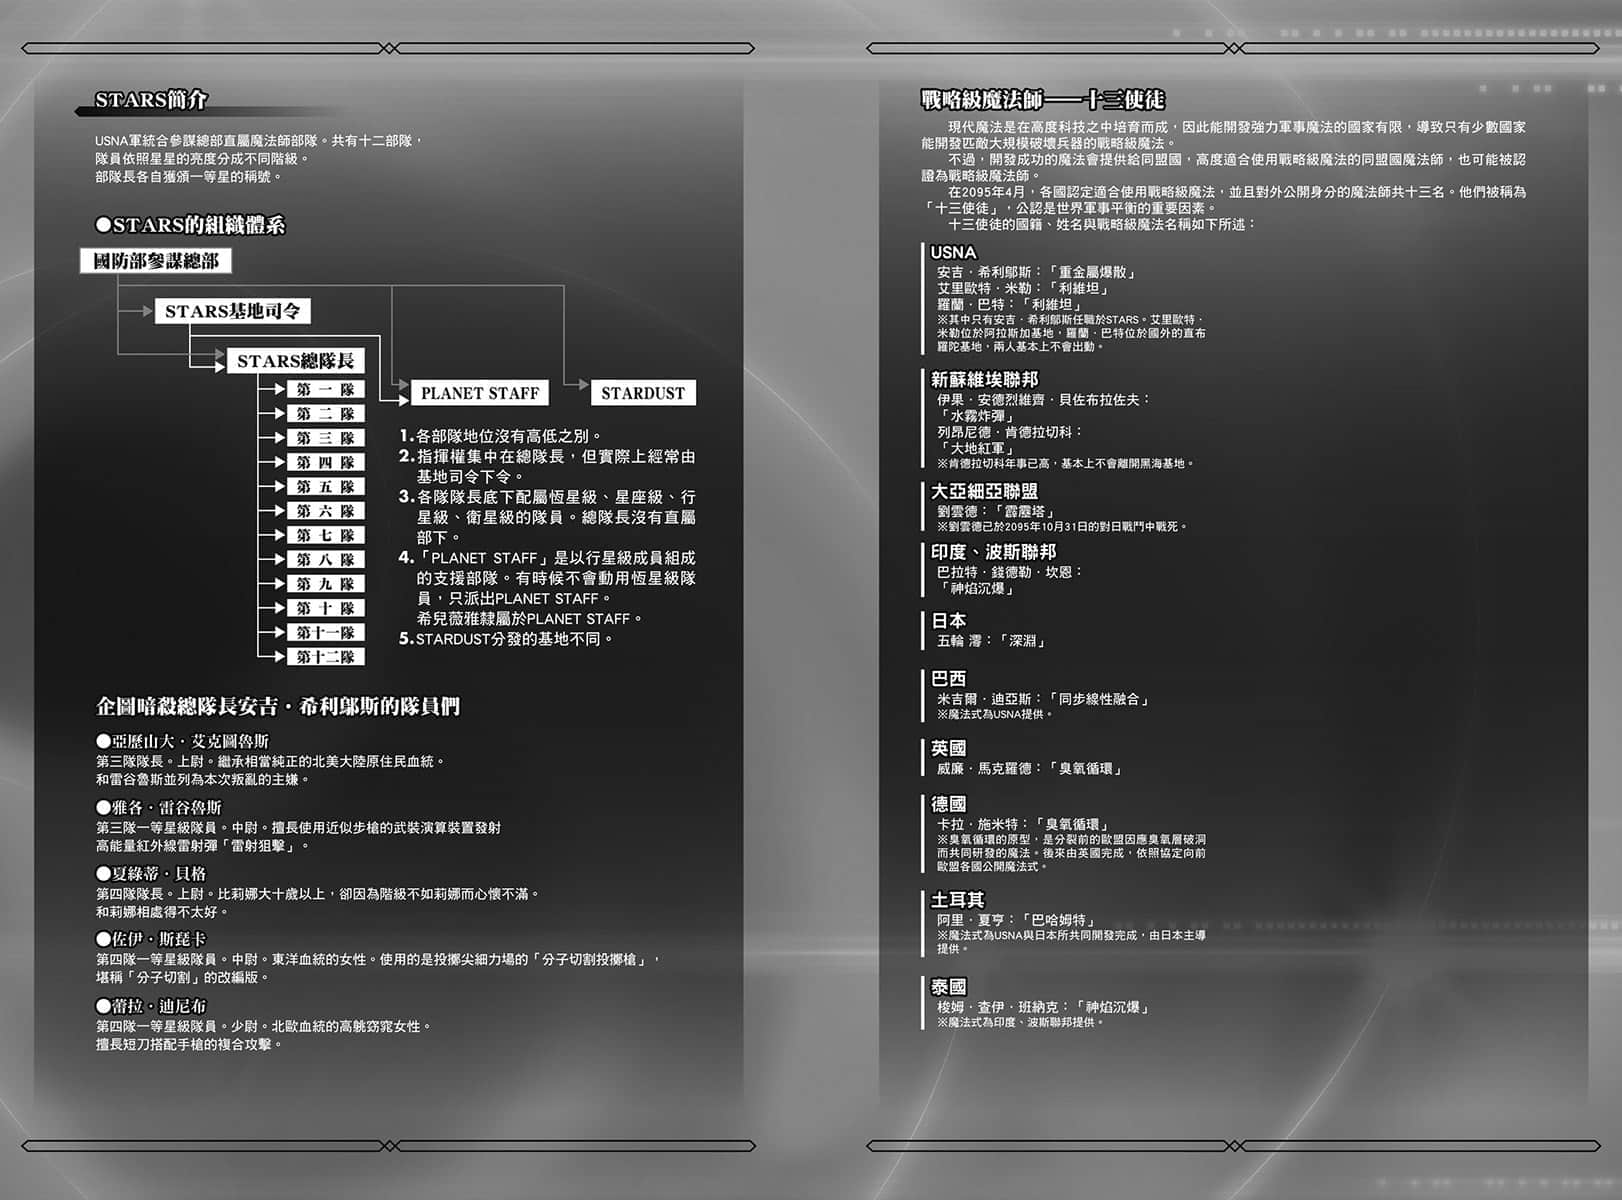Click the line '米吉爾・迪亞斯:「同步線性融合」'
The height and width of the screenshot is (1200, 1622).
point(1044,699)
